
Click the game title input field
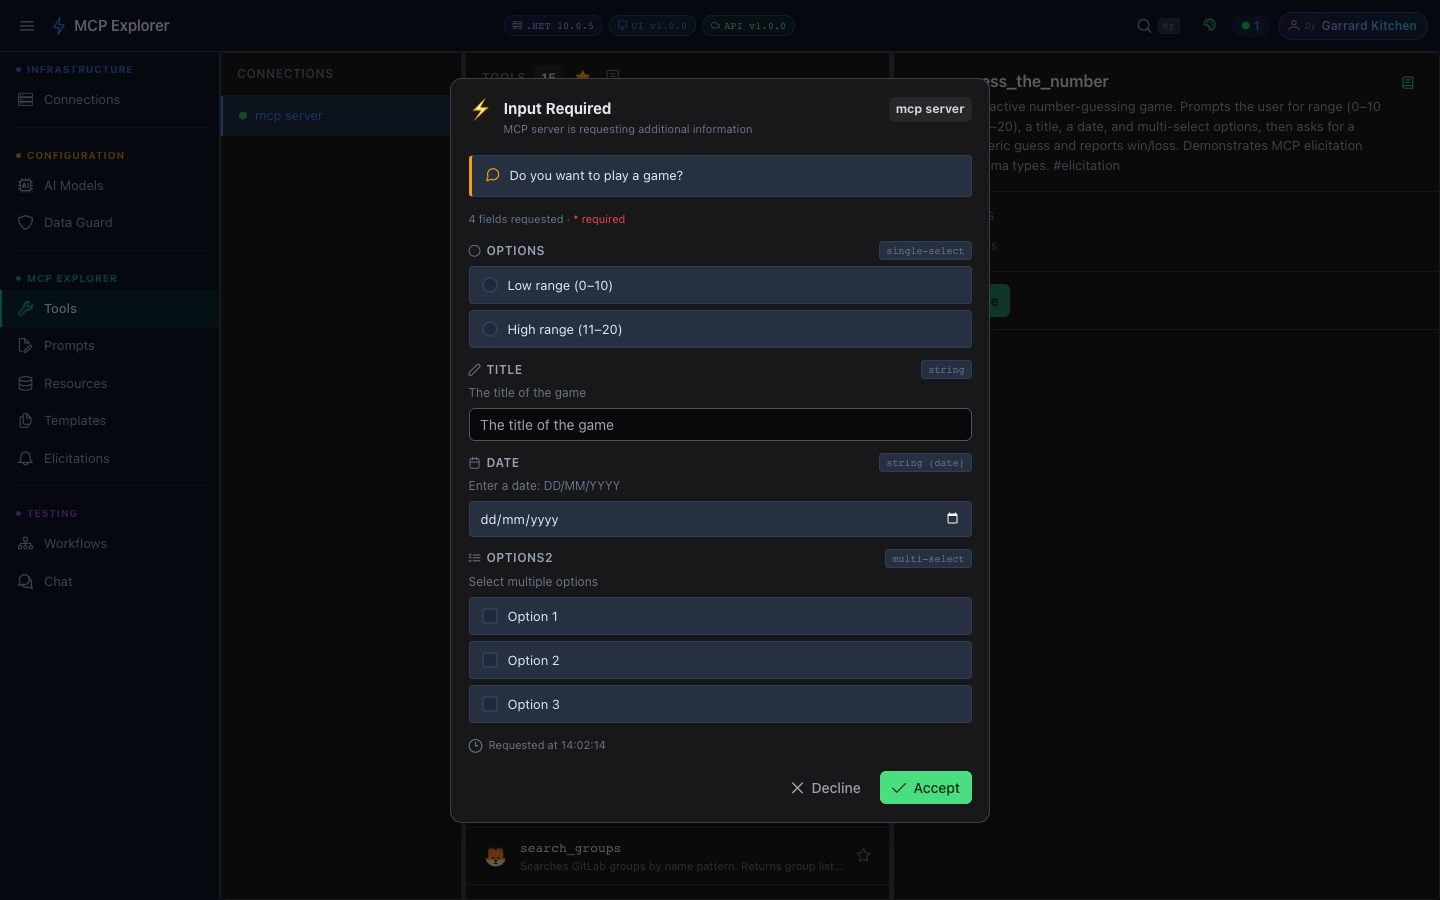720,424
